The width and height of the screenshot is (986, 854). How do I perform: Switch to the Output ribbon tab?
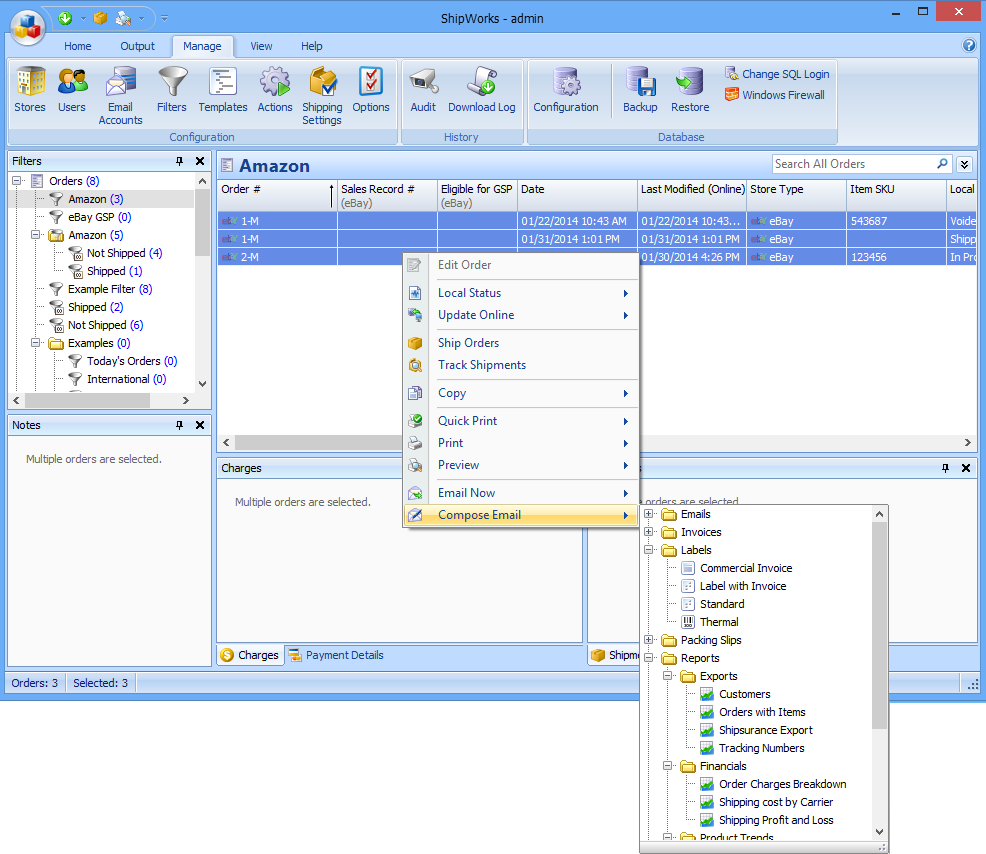pos(137,46)
